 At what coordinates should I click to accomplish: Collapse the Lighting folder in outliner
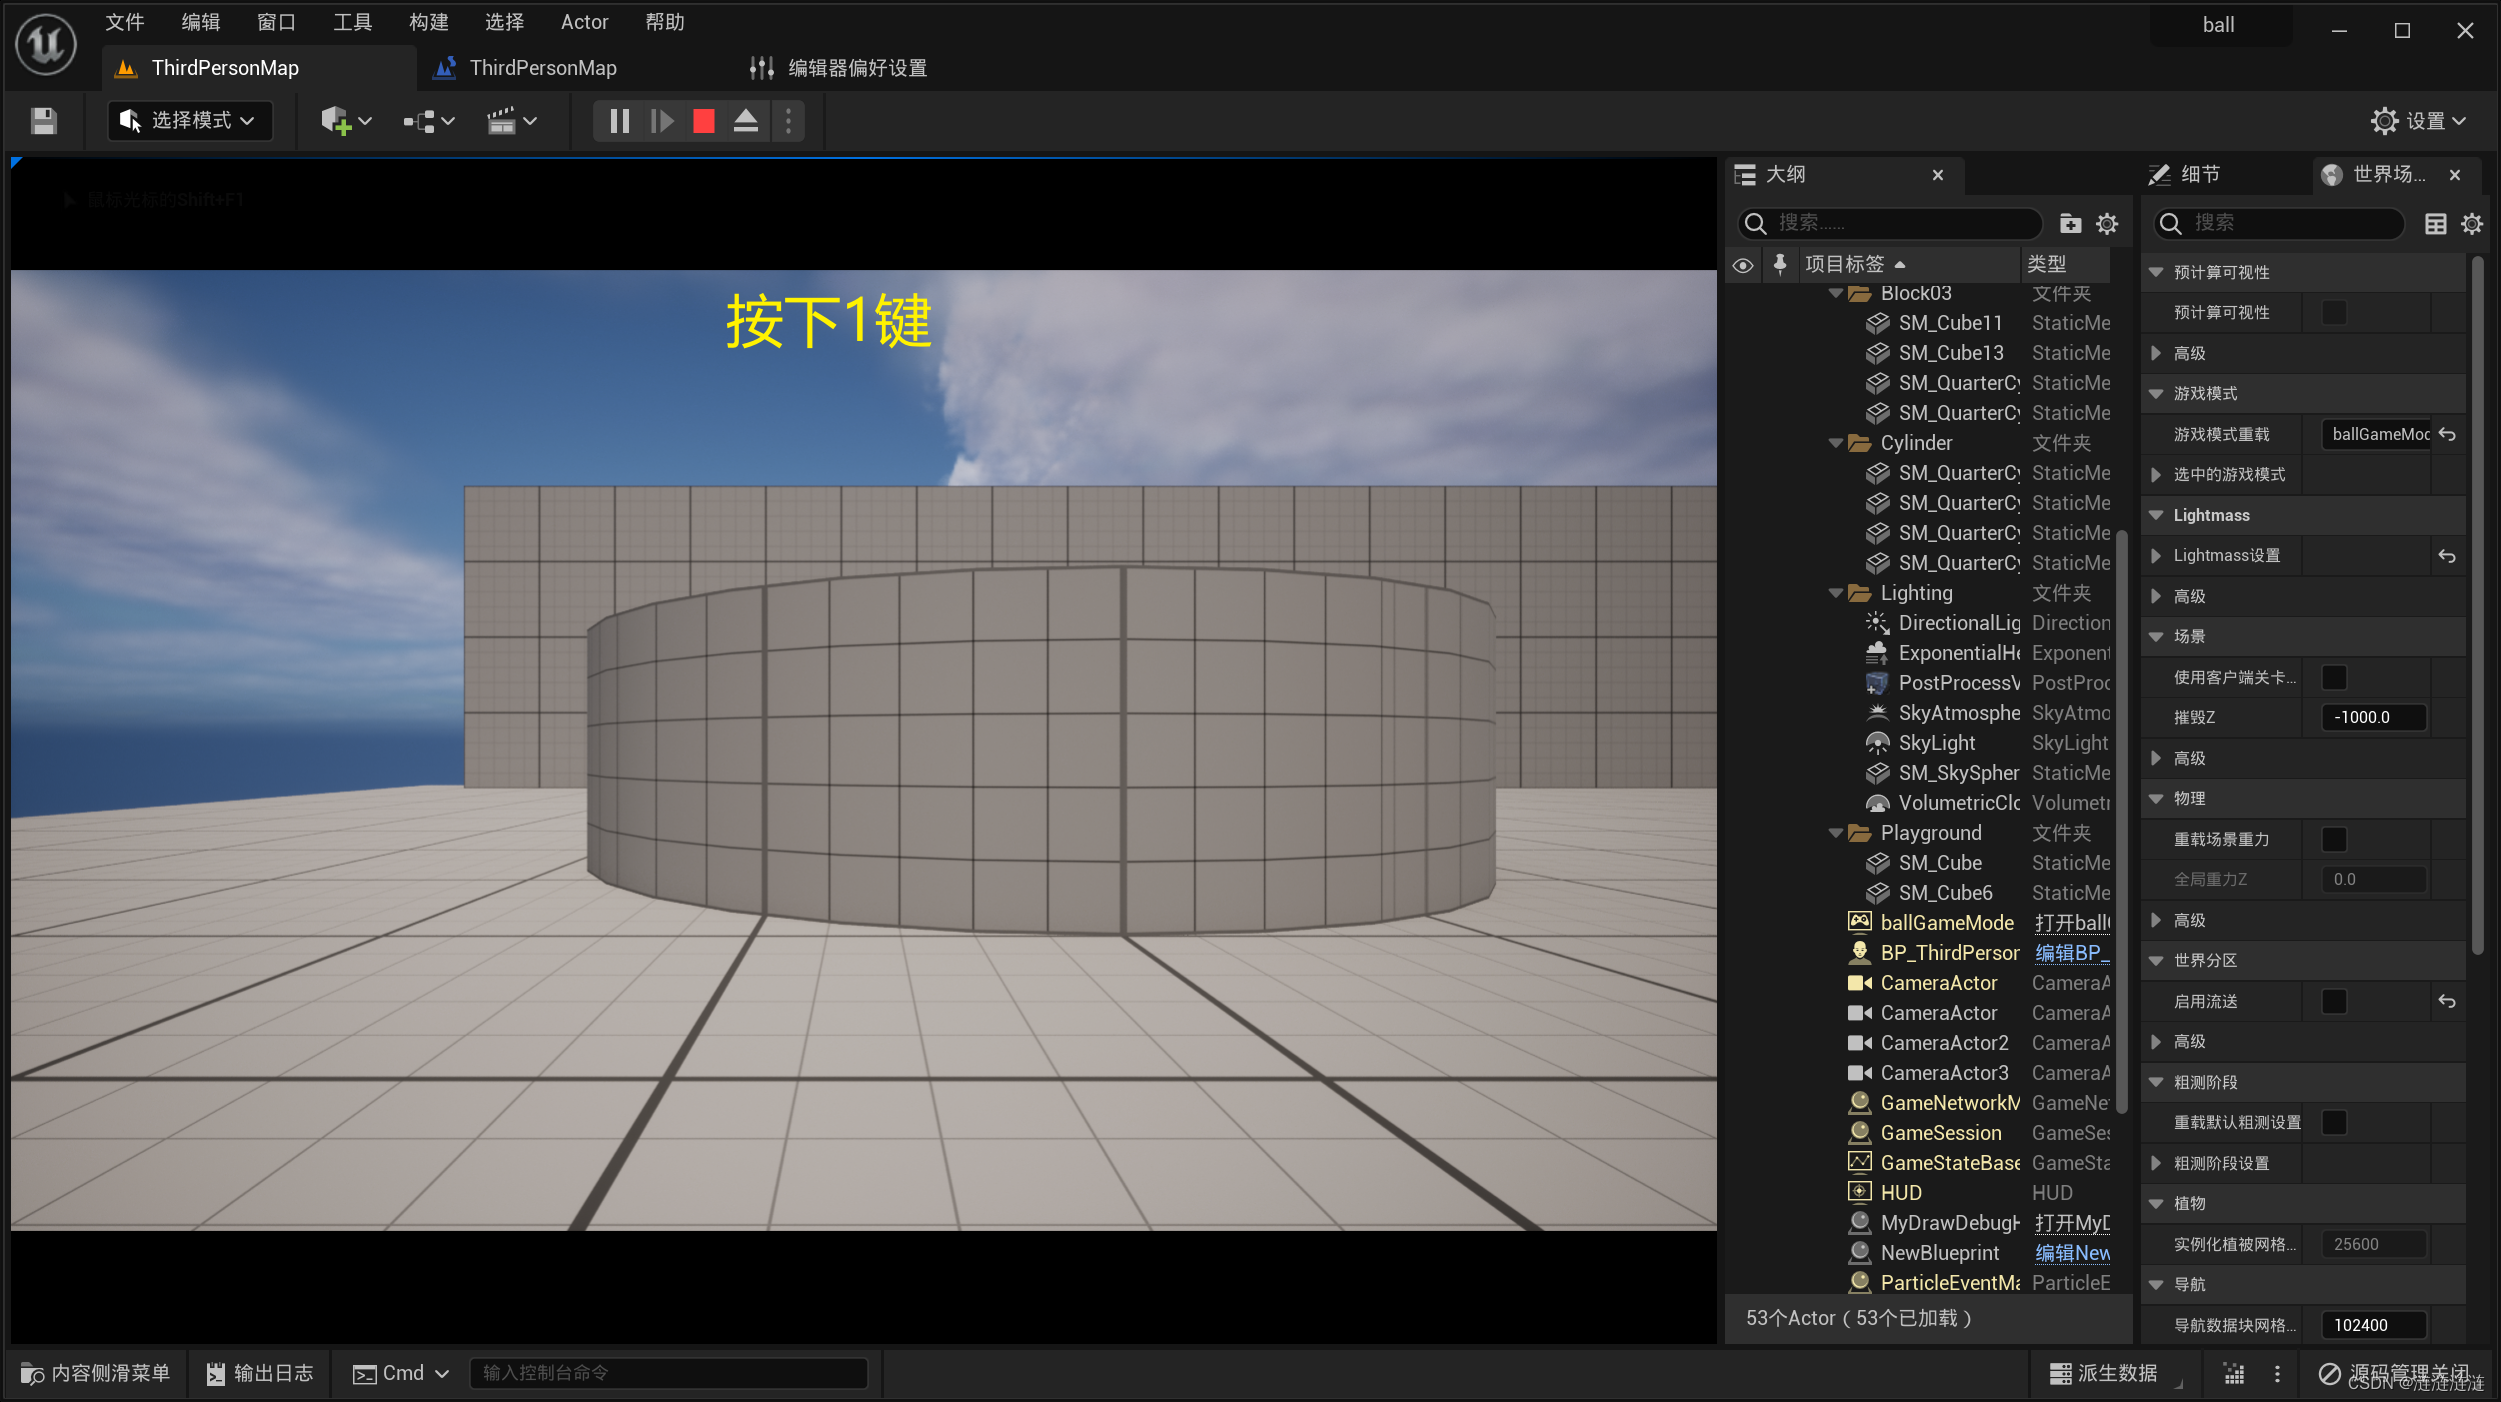tap(1836, 593)
